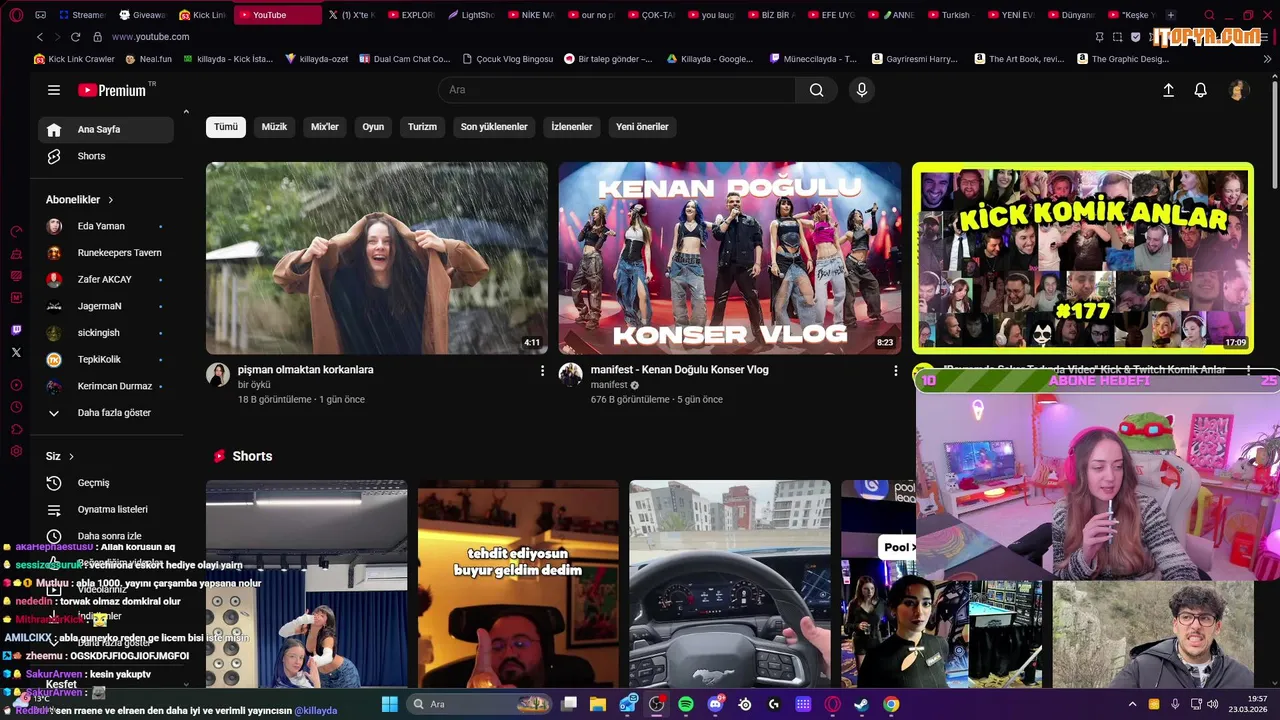Reload the page in browser toolbar
1280x720 pixels.
(x=75, y=37)
